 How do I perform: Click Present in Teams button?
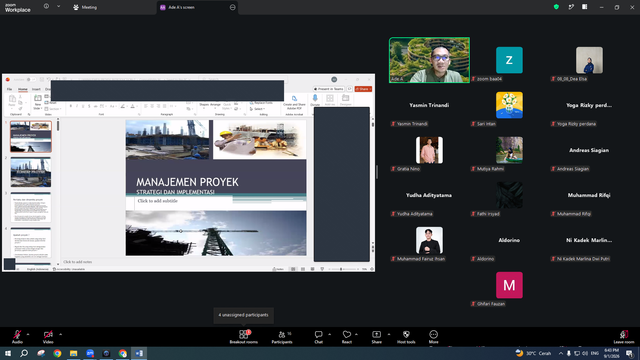329,89
